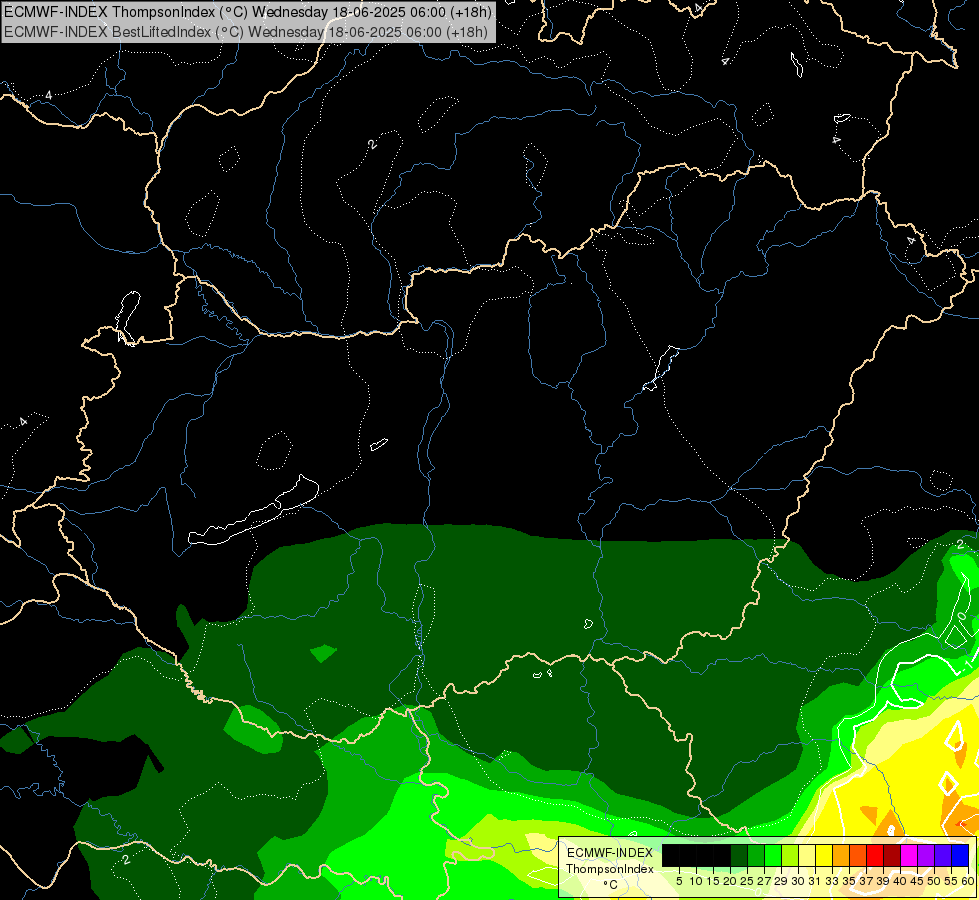Click the ECMWF-INDEX label in the legend
The height and width of the screenshot is (900, 979).
point(610,853)
